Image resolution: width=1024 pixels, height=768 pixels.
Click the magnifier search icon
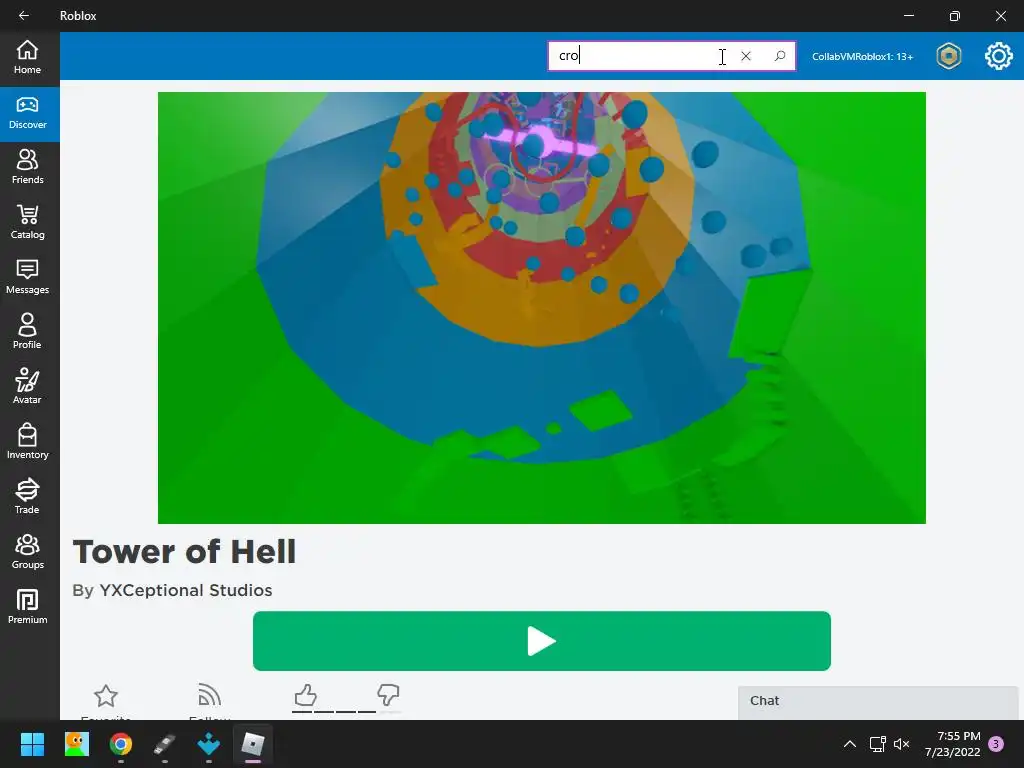coord(780,56)
